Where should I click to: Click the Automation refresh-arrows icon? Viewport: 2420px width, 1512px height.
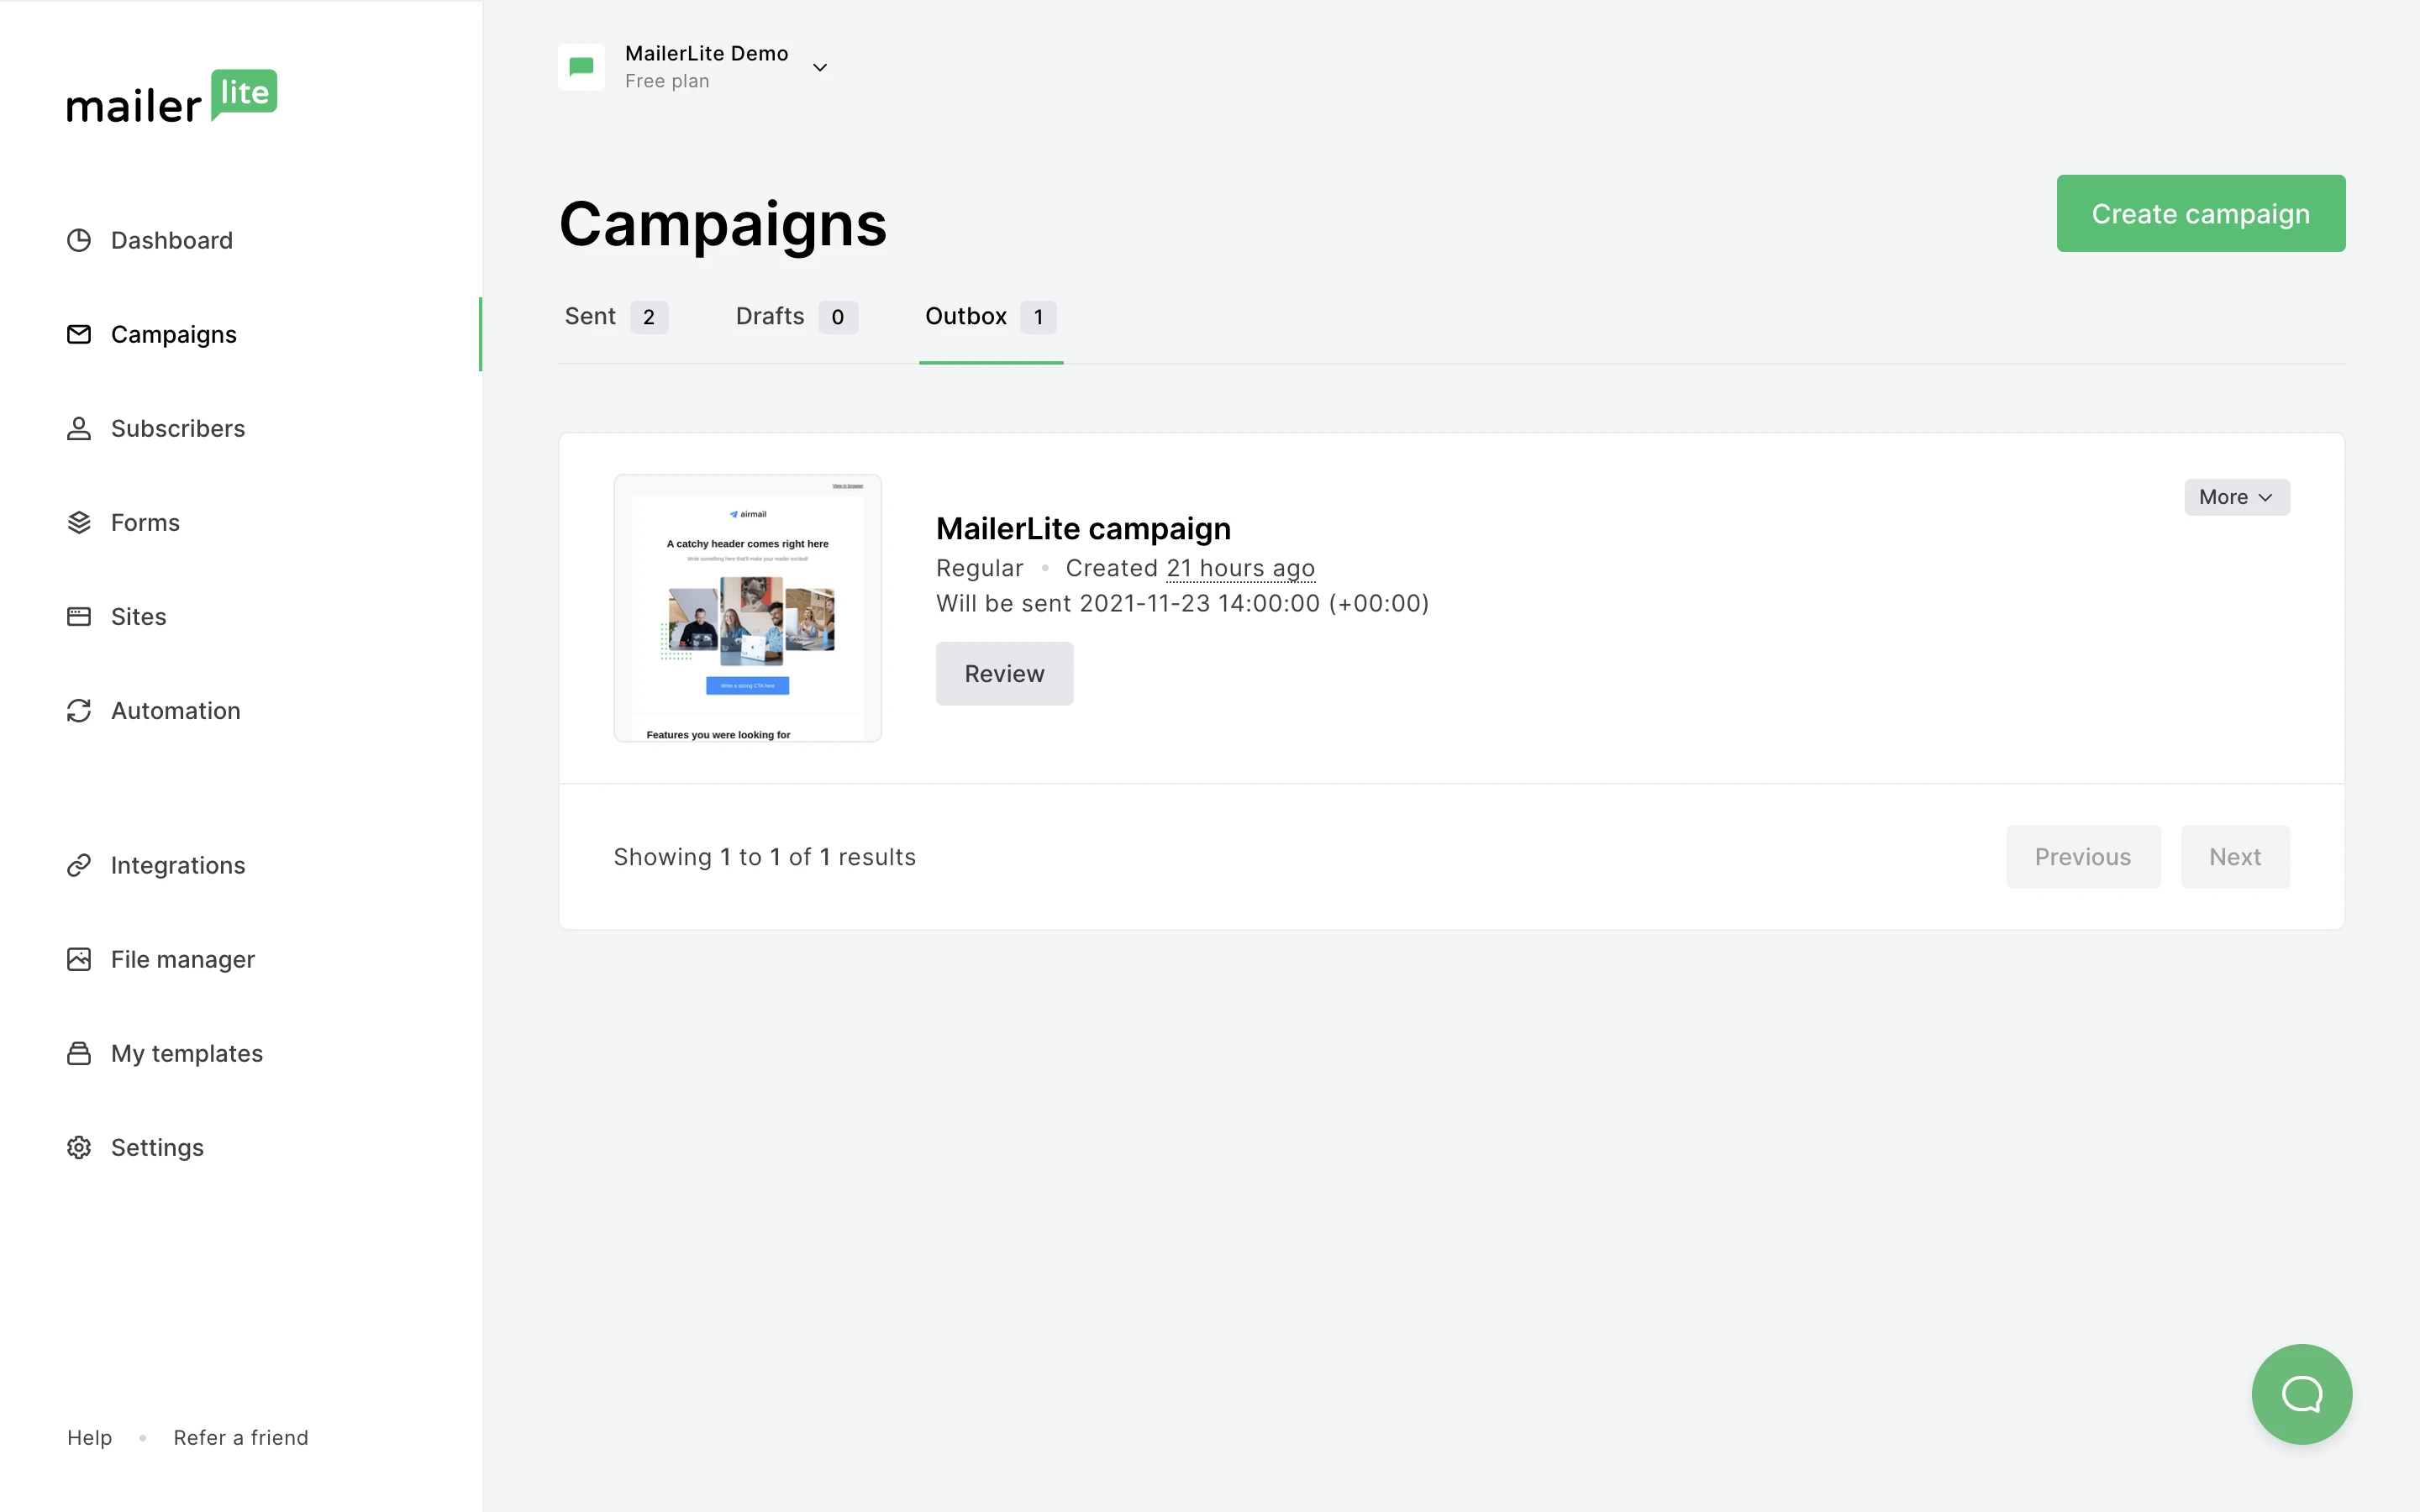click(79, 711)
